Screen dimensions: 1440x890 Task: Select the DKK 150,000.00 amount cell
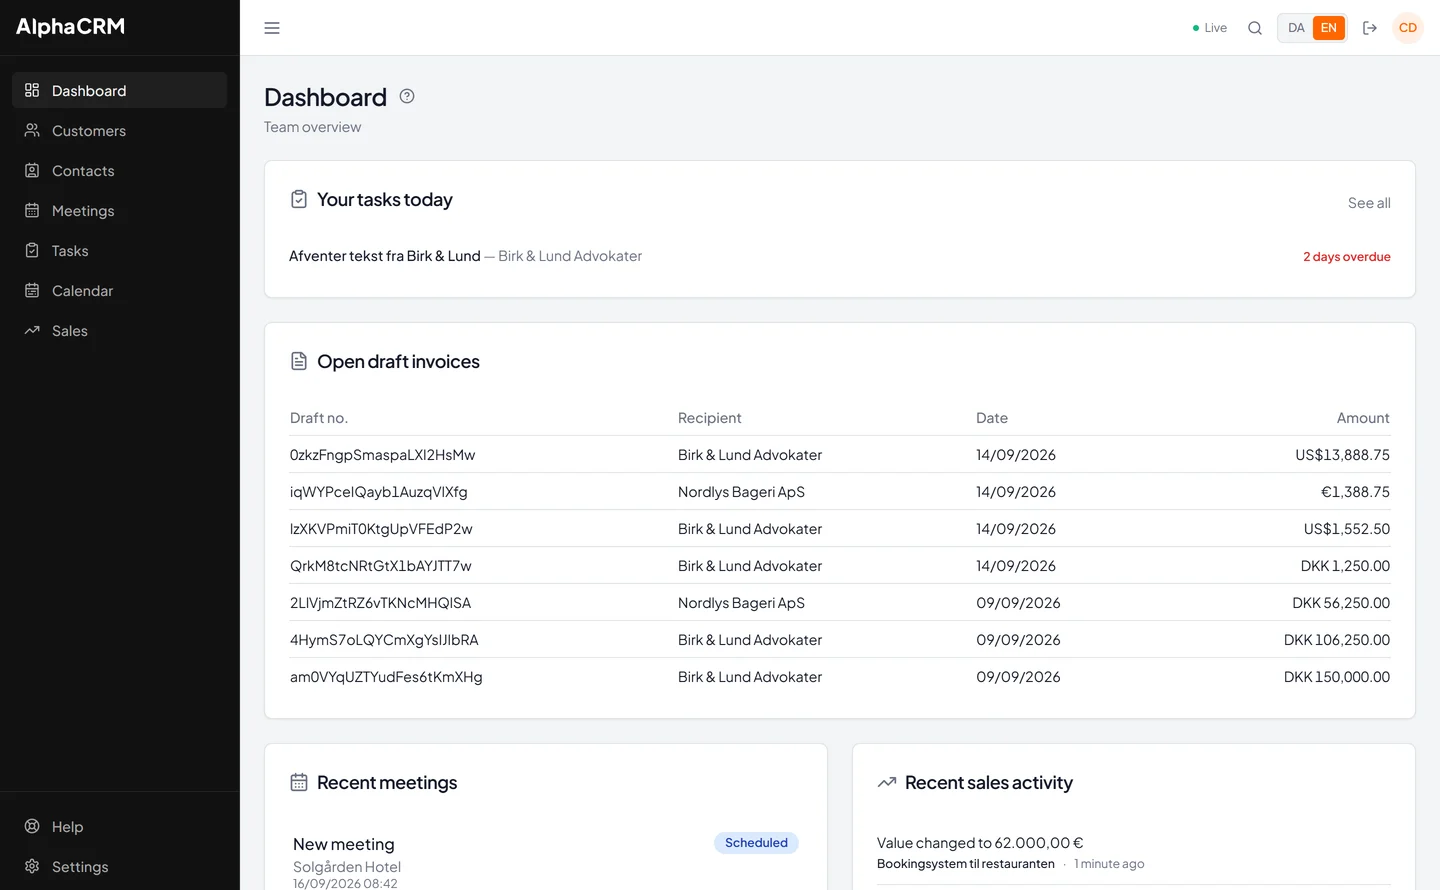coord(1337,677)
